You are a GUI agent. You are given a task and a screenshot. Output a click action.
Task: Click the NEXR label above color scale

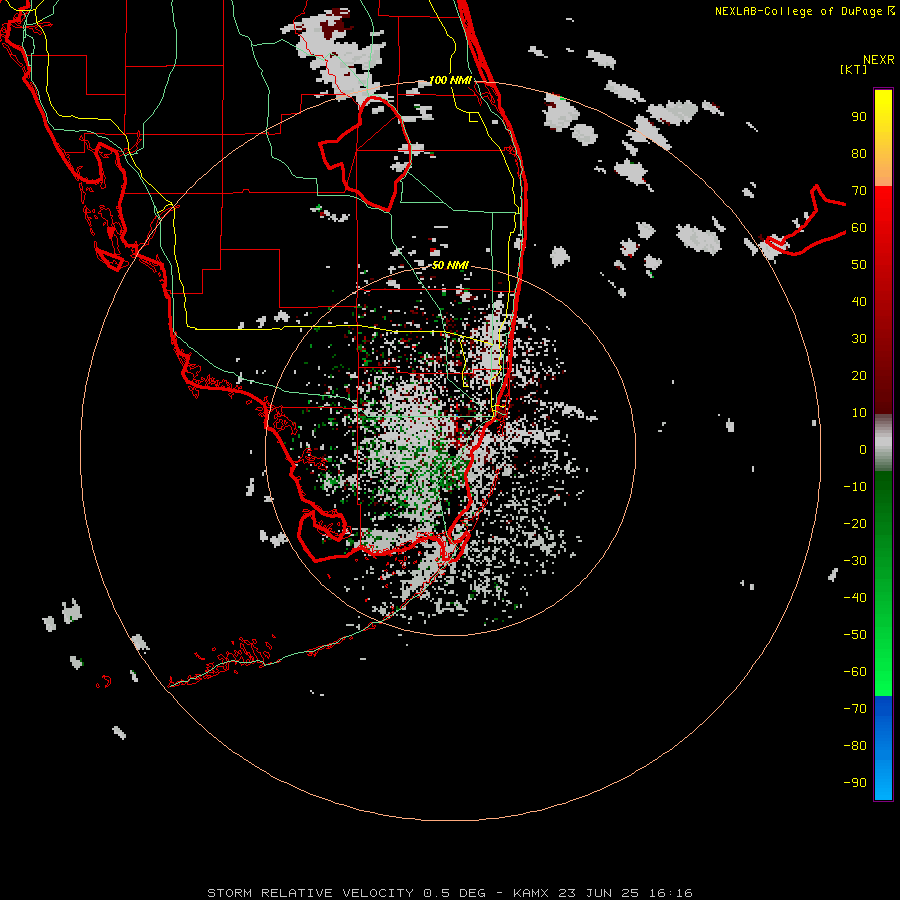pos(879,60)
